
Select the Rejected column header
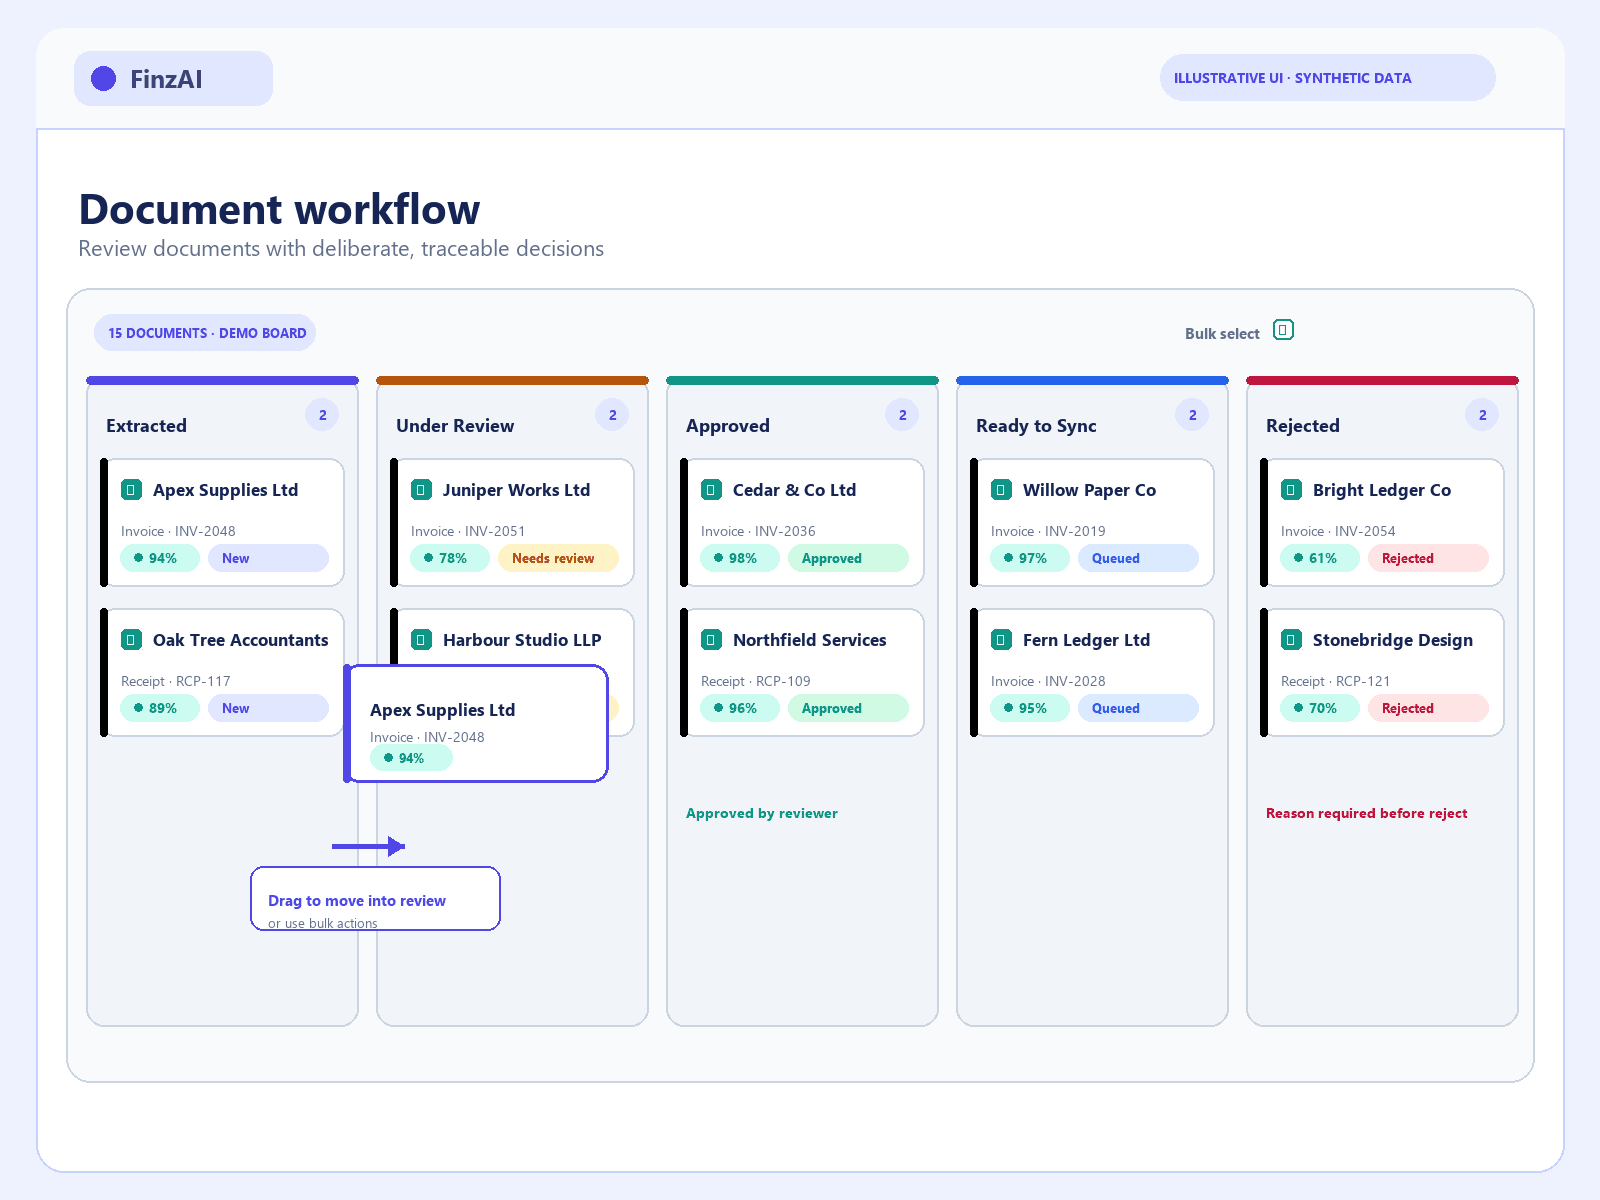(x=1302, y=426)
